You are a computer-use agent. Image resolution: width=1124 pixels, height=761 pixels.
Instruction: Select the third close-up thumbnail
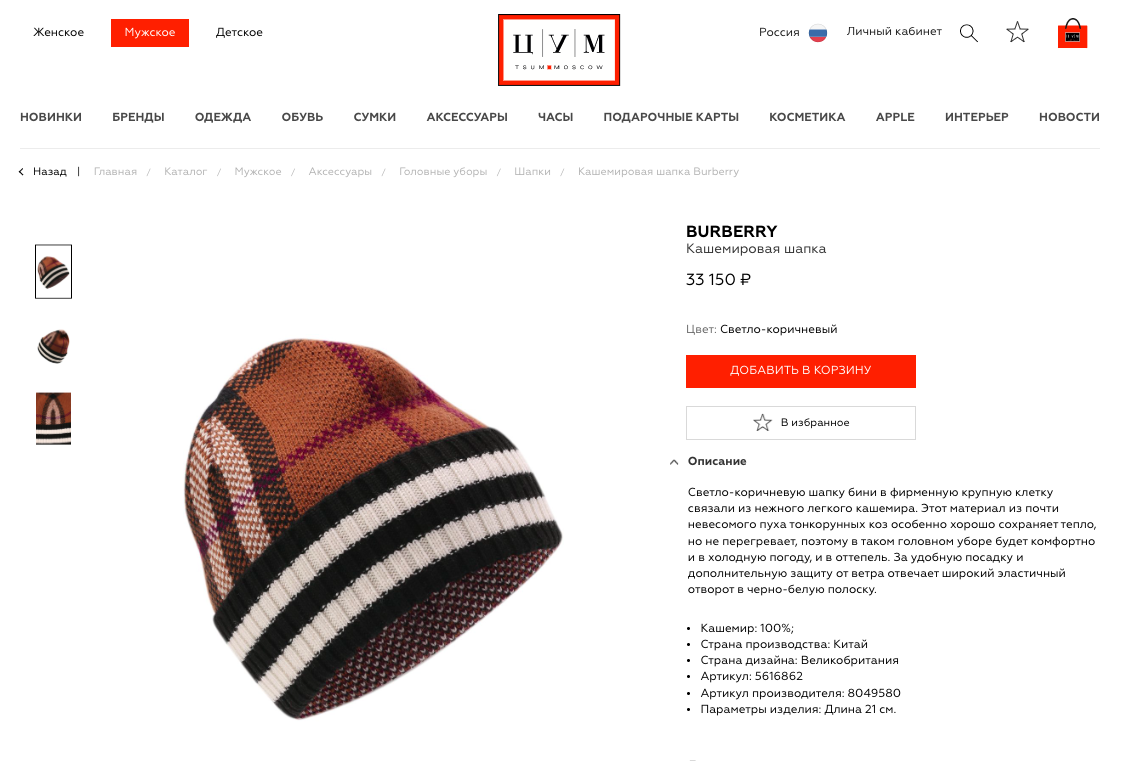54,418
